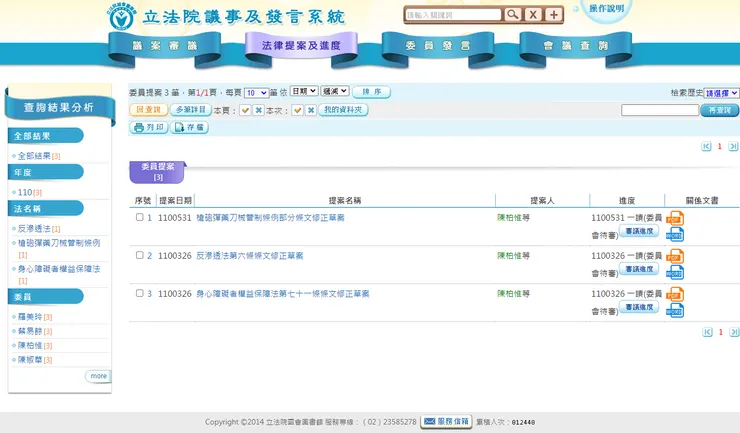Image resolution: width=740 pixels, height=433 pixels.
Task: Click the 再查詢 refine search button
Action: point(720,110)
